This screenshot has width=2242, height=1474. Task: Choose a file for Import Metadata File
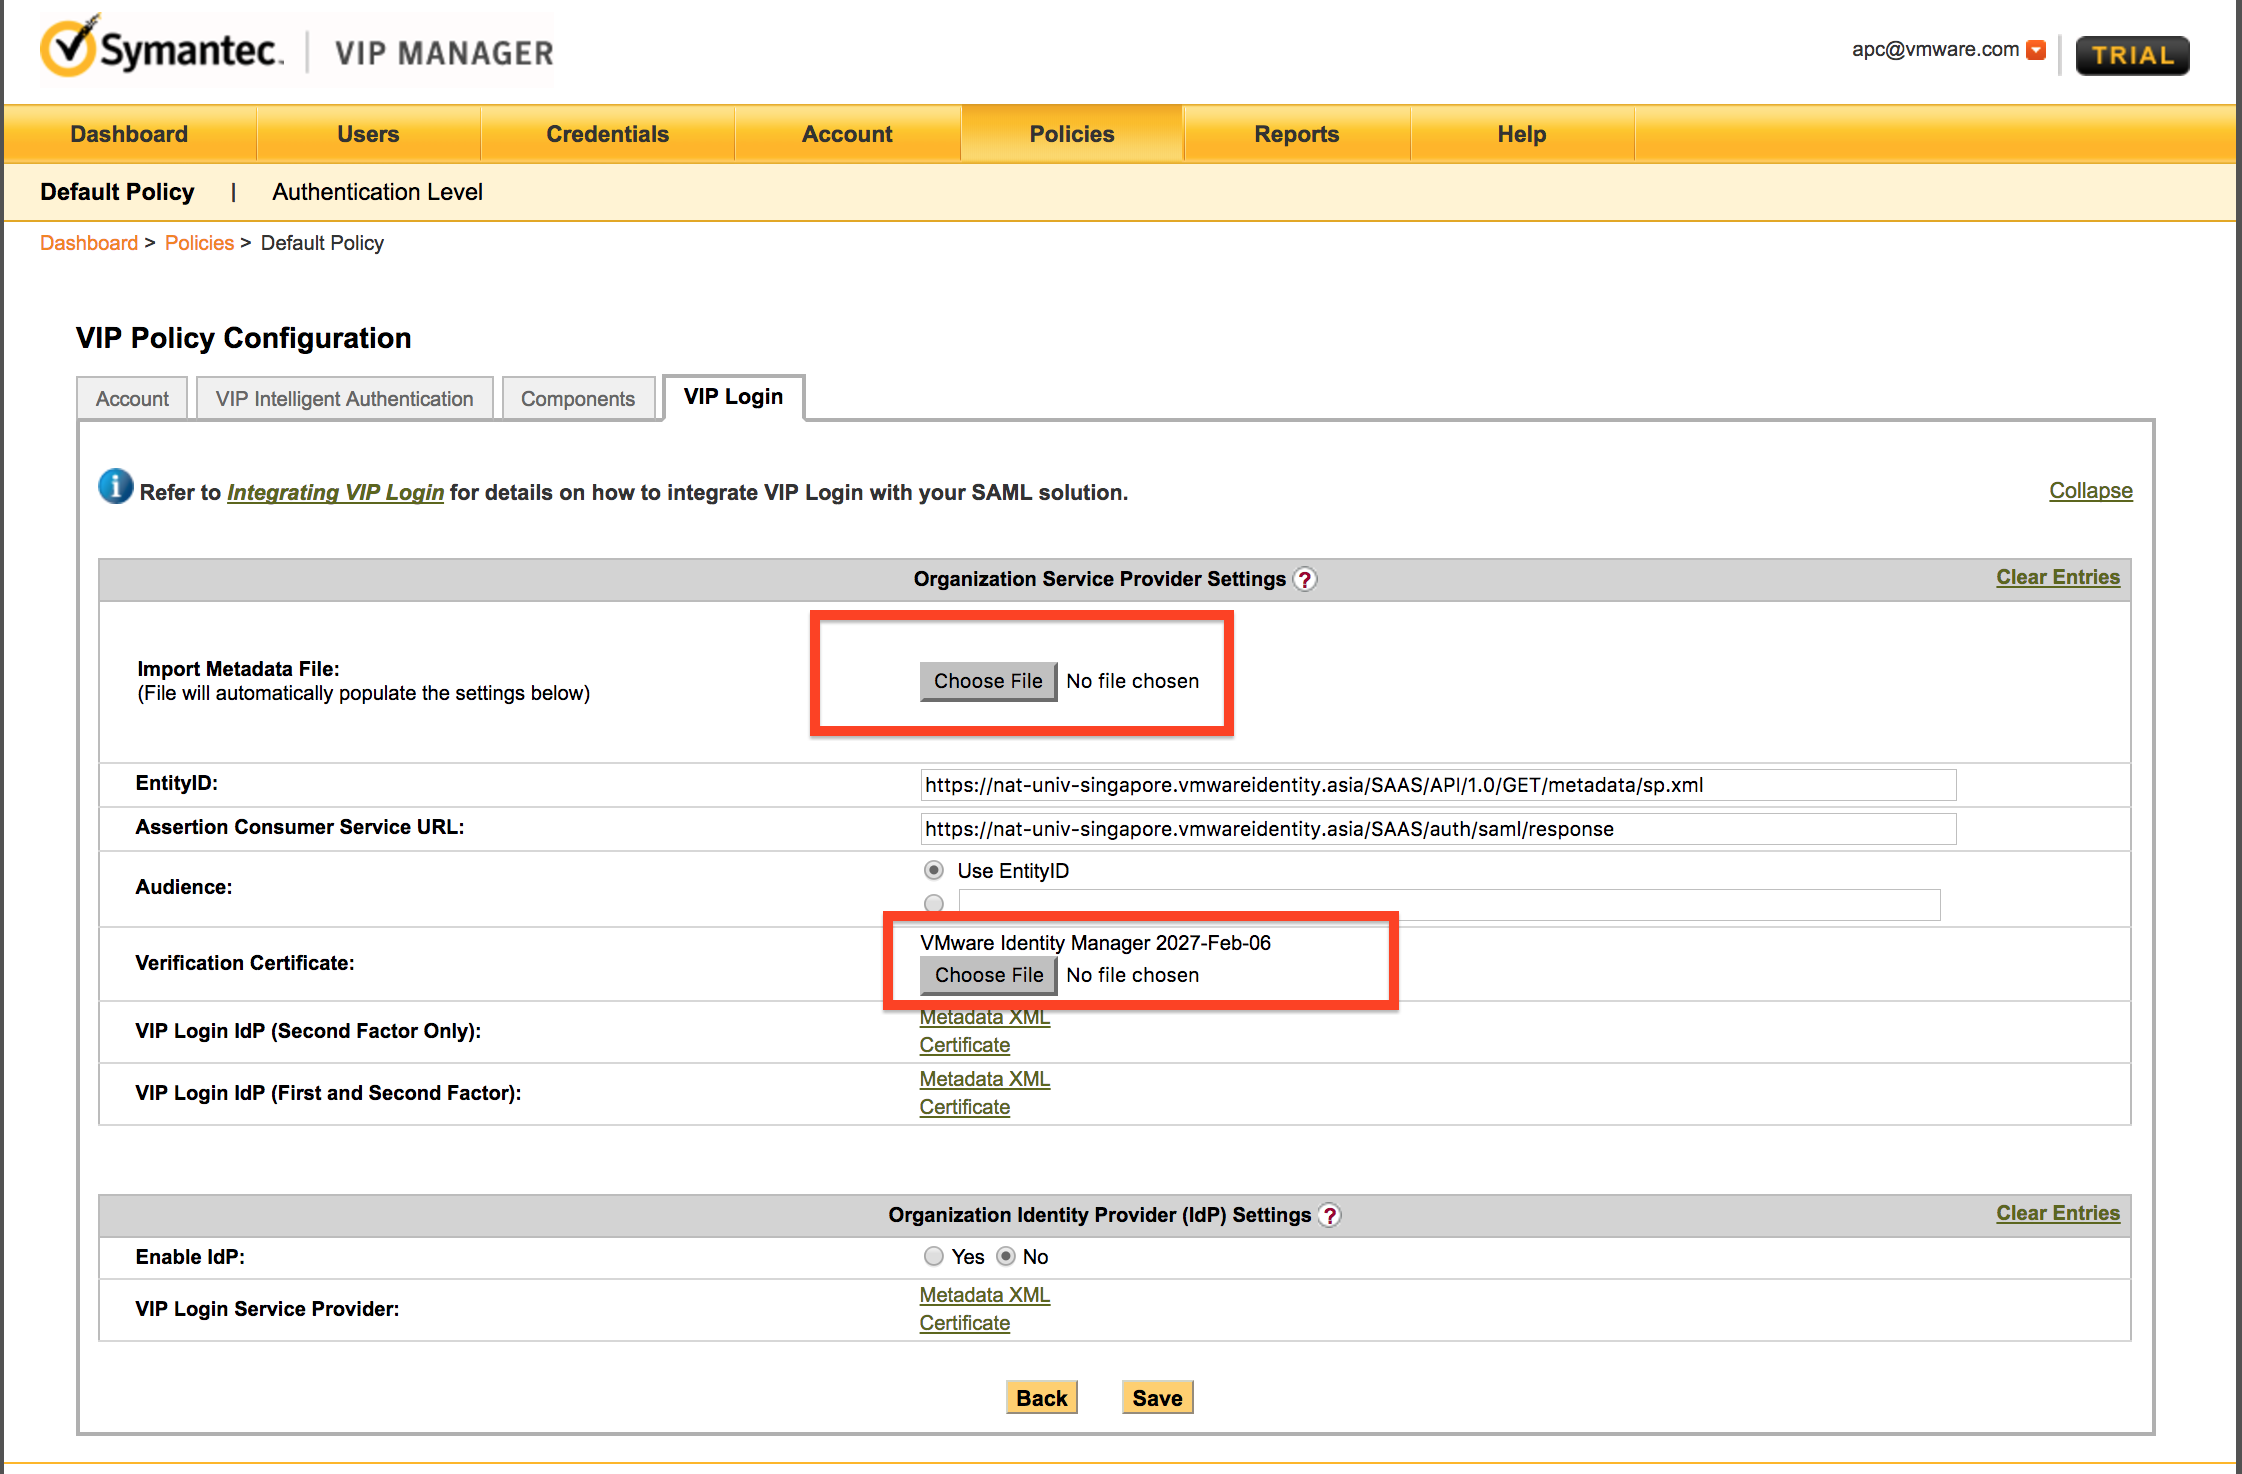pyautogui.click(x=988, y=681)
